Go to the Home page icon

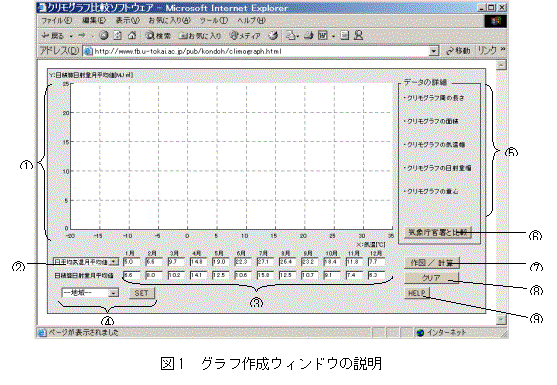tap(132, 35)
